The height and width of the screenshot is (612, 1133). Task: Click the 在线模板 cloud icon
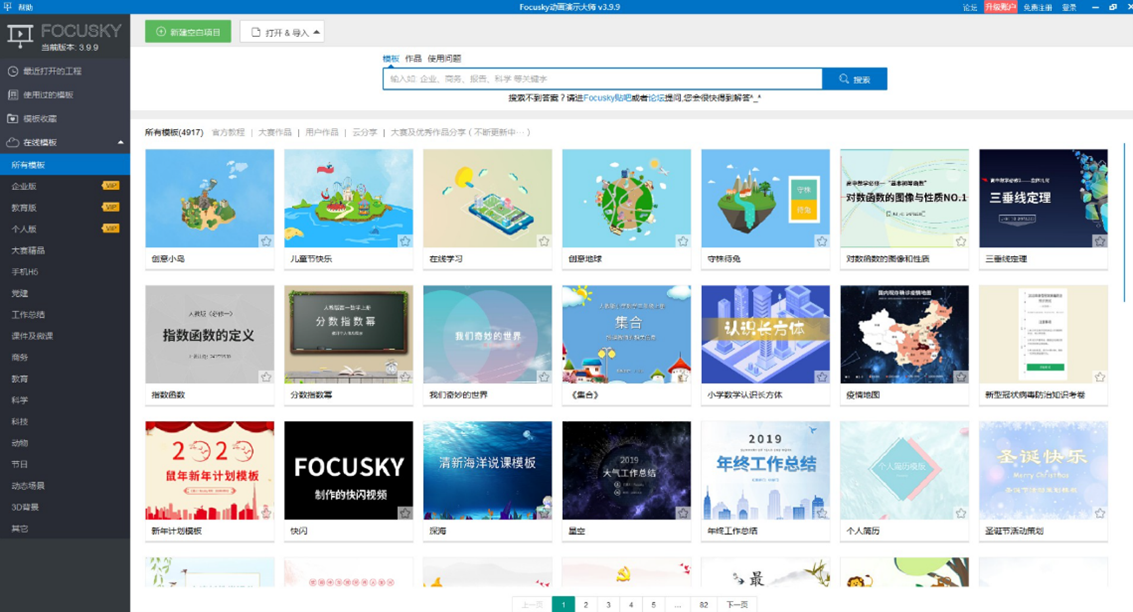[11, 141]
